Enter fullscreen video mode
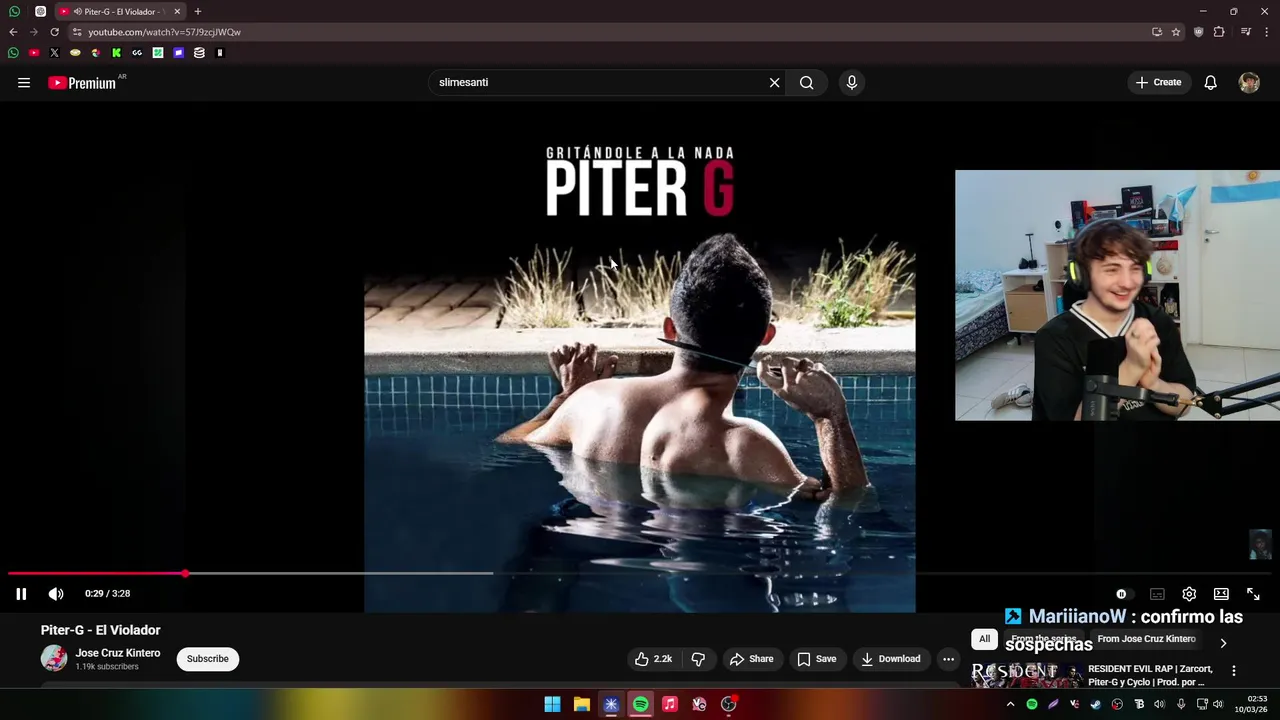The height and width of the screenshot is (720, 1280). click(1253, 594)
